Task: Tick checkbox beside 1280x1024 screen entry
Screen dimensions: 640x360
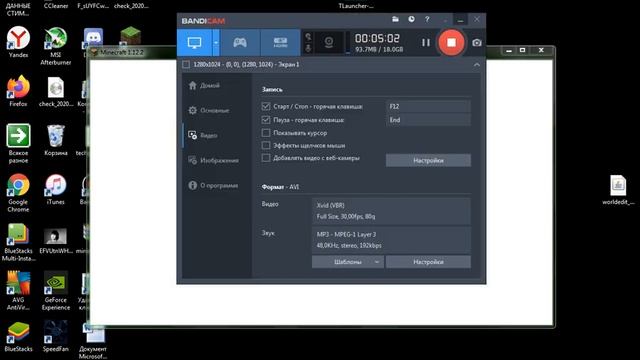Action: tap(186, 64)
